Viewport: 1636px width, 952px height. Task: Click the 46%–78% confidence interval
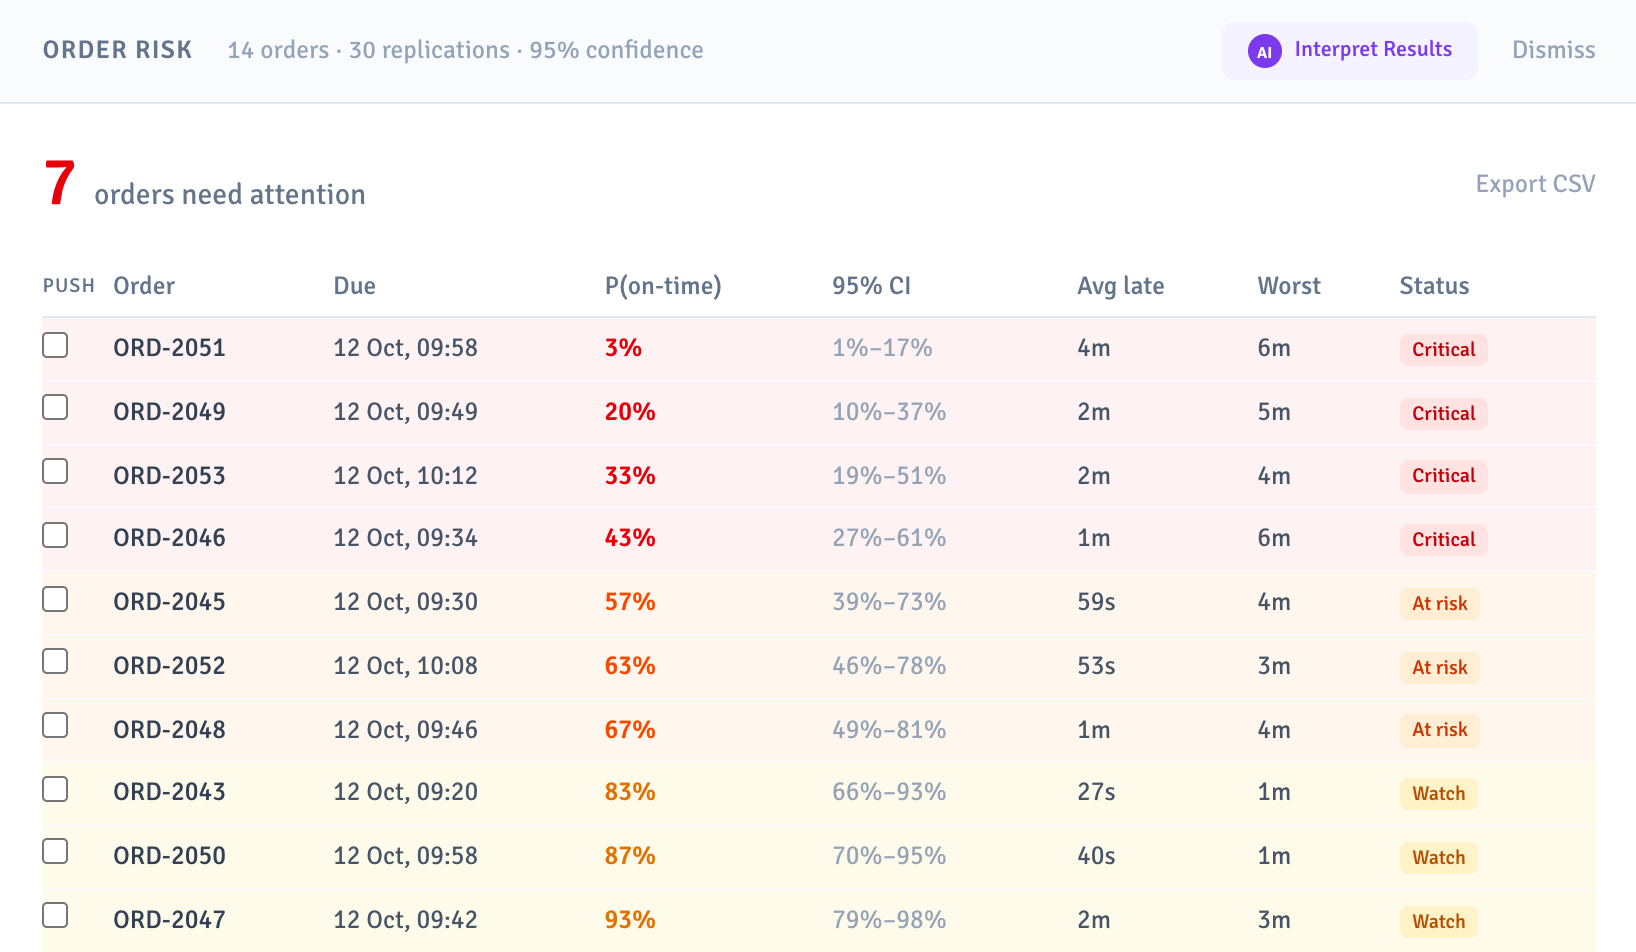889,666
